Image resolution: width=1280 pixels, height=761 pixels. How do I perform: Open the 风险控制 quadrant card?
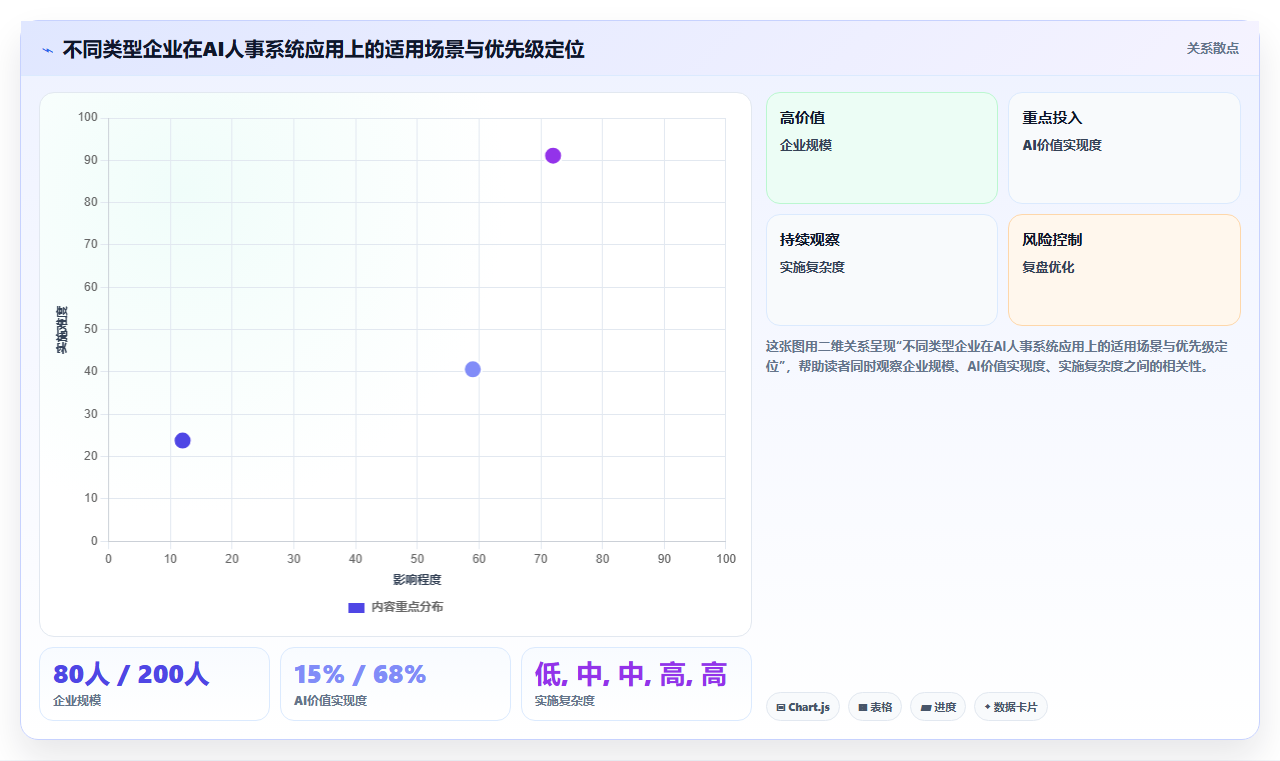pos(1124,270)
